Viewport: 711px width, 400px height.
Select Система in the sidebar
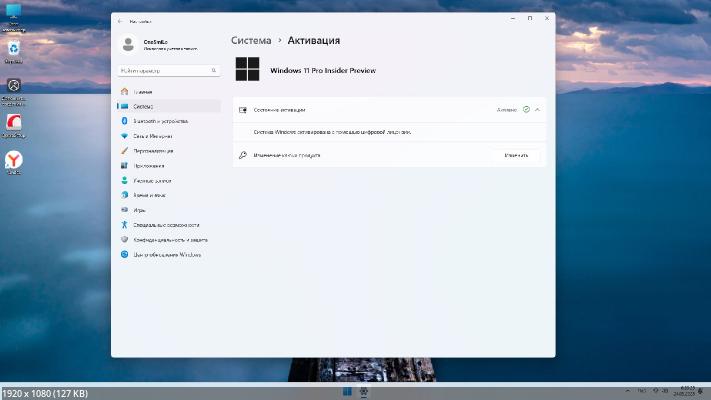click(x=169, y=106)
